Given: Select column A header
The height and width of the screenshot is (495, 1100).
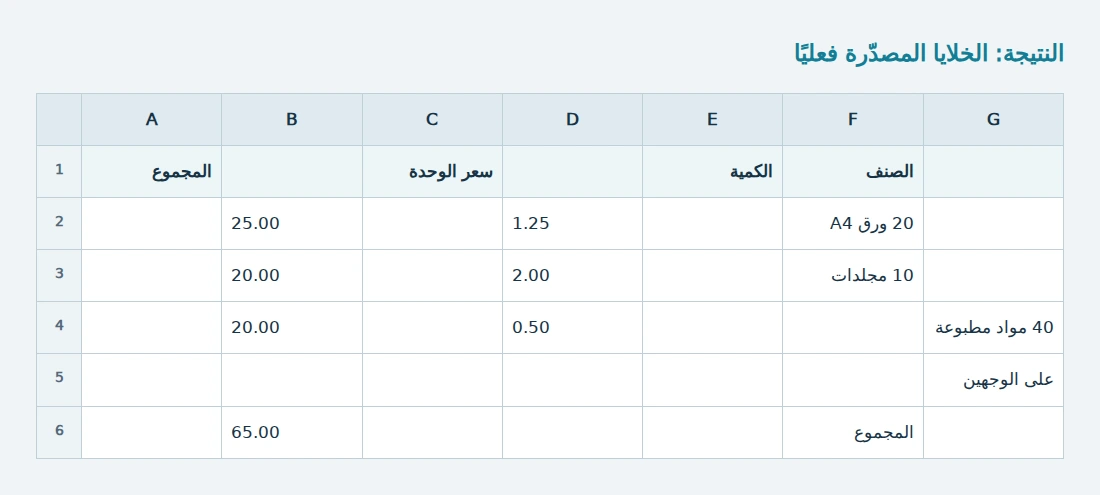Looking at the screenshot, I should point(152,120).
